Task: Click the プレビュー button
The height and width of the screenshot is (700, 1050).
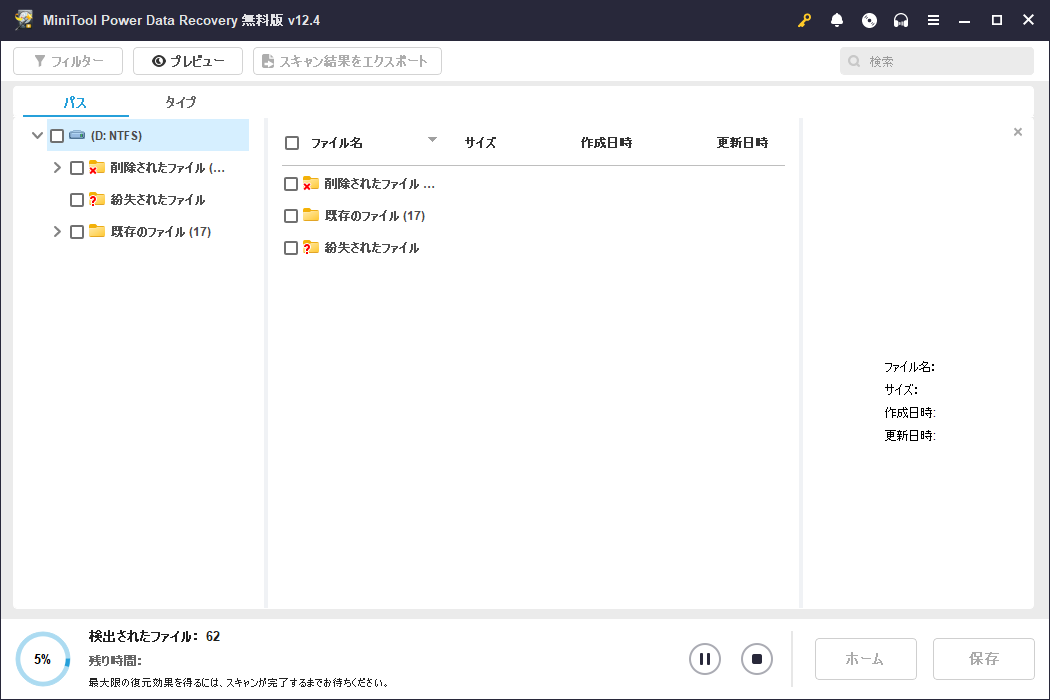Action: coord(187,60)
